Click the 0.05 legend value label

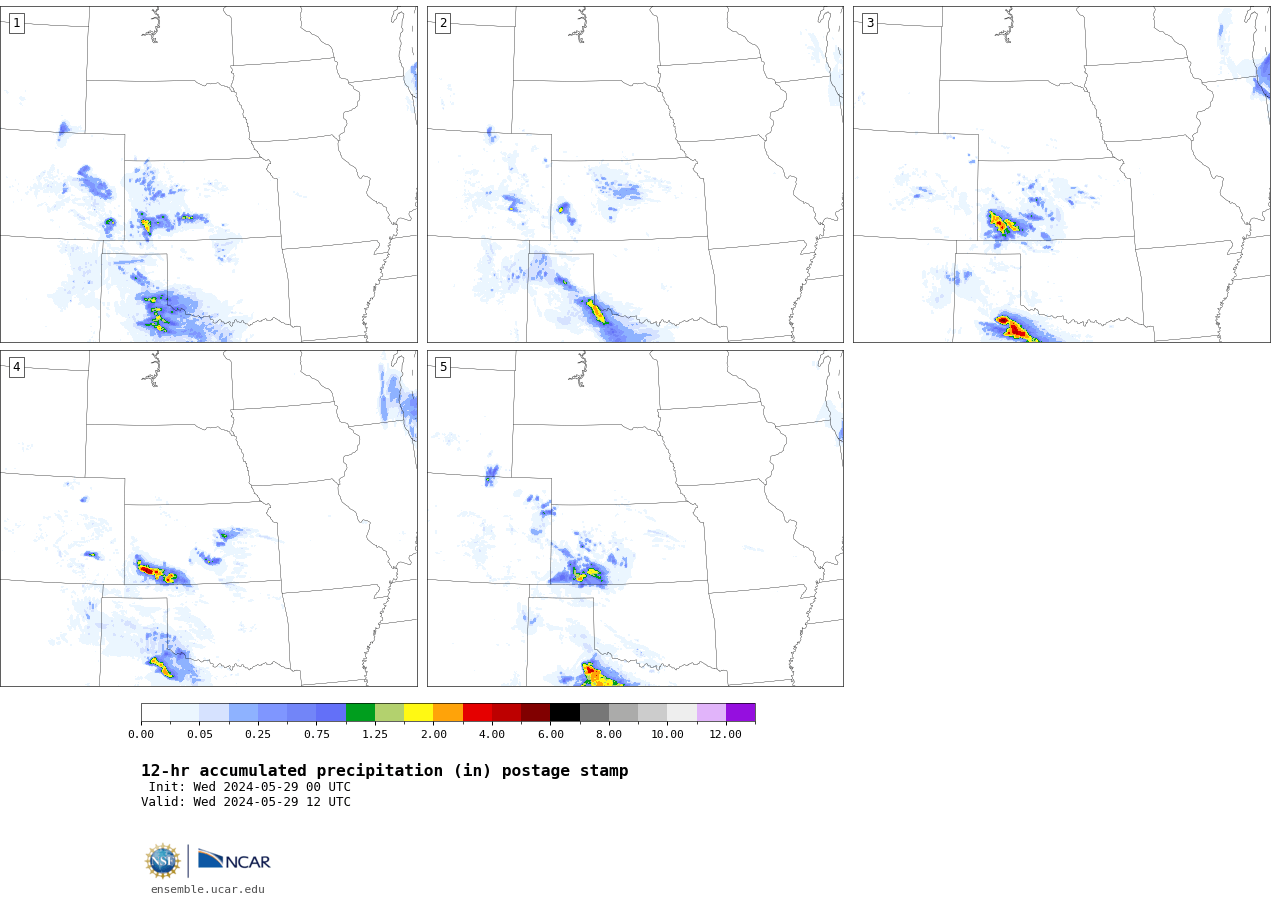pyautogui.click(x=200, y=734)
